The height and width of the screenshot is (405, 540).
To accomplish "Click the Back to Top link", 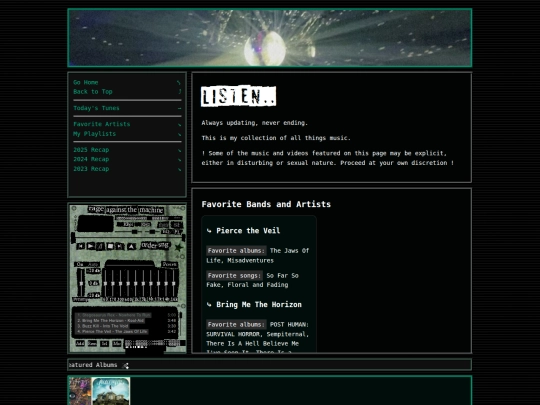I will 93,92.
